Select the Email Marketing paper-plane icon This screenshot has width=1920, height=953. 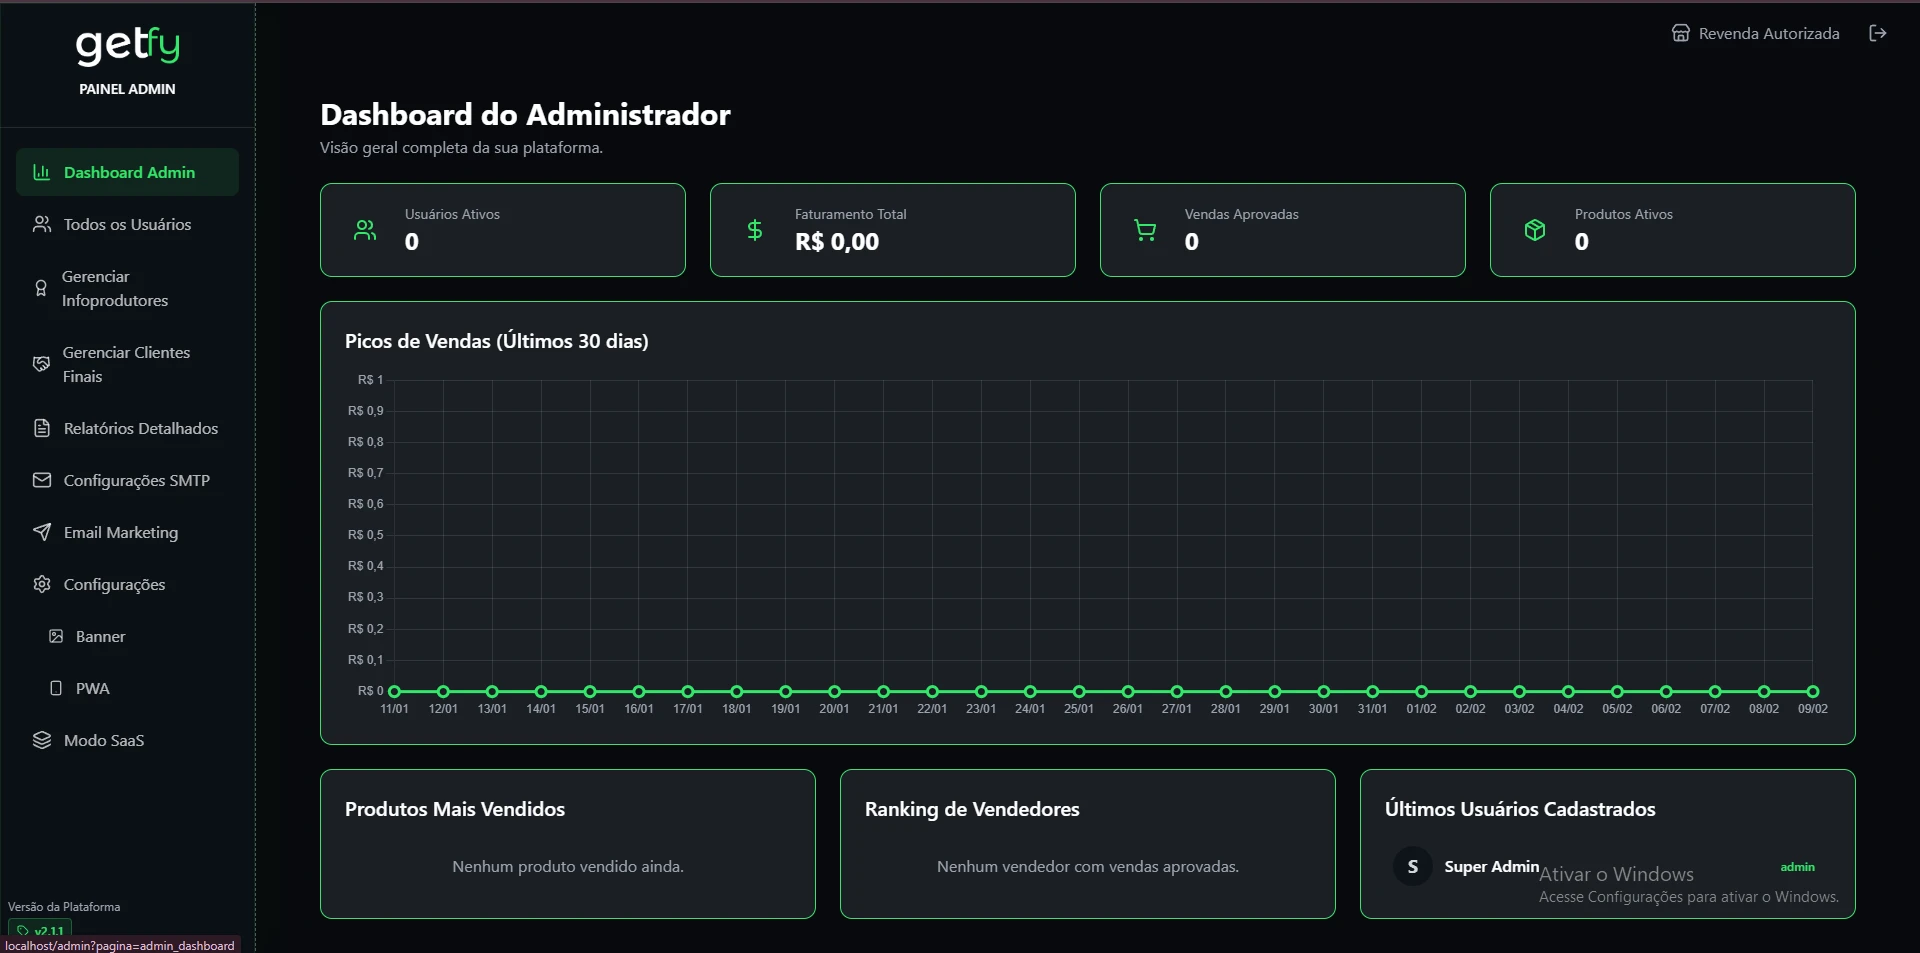pos(41,532)
